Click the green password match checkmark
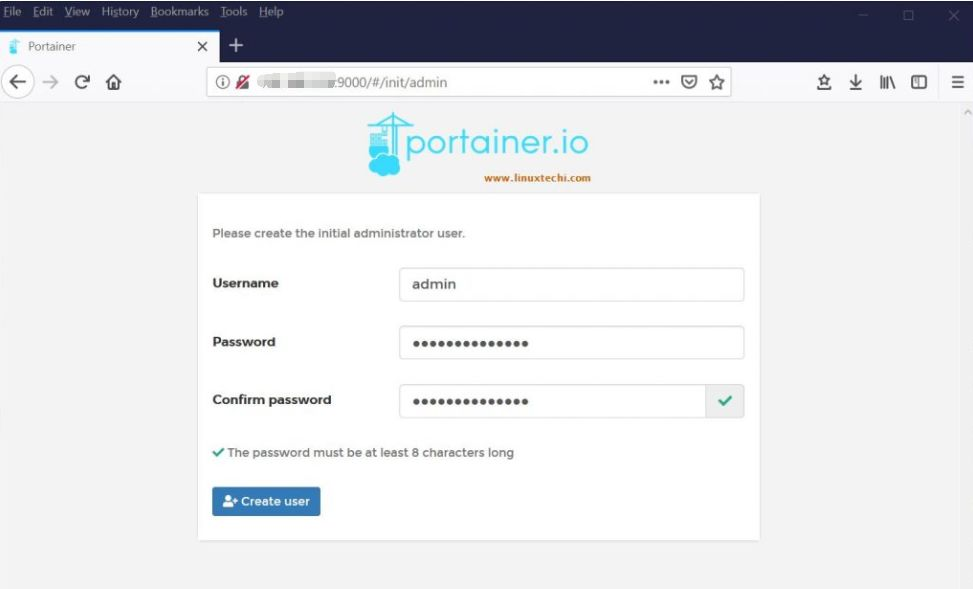This screenshot has height=589, width=973. coord(724,401)
